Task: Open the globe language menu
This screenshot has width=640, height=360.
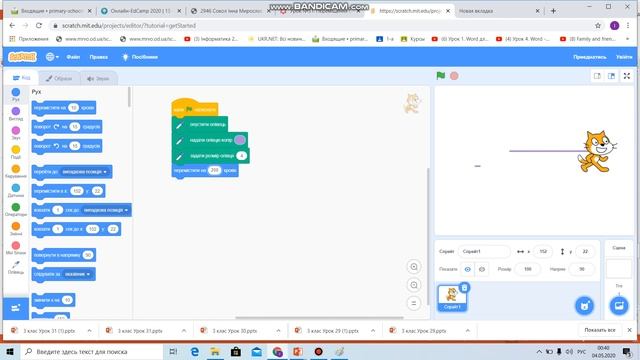Action: point(52,57)
